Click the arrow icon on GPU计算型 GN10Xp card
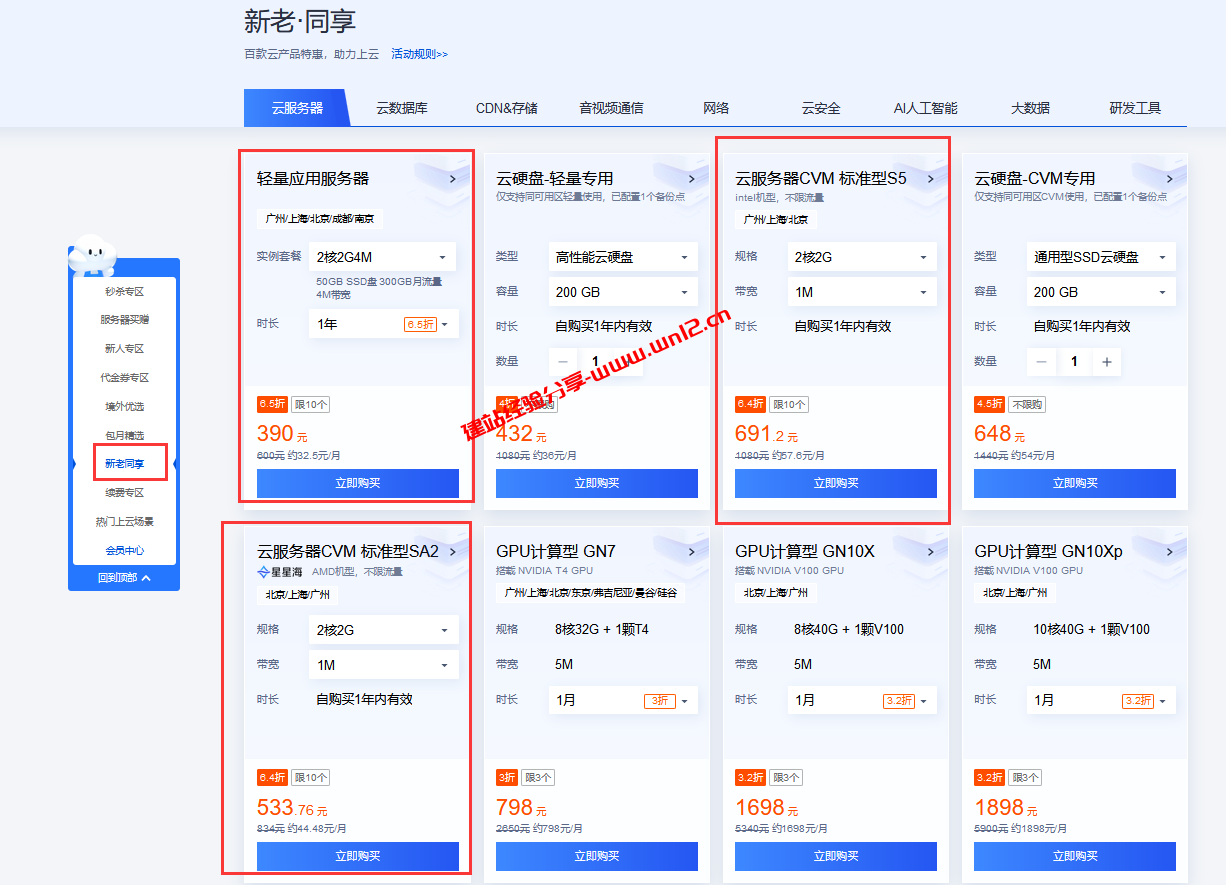Screen dimensions: 1226x885 1168,551
